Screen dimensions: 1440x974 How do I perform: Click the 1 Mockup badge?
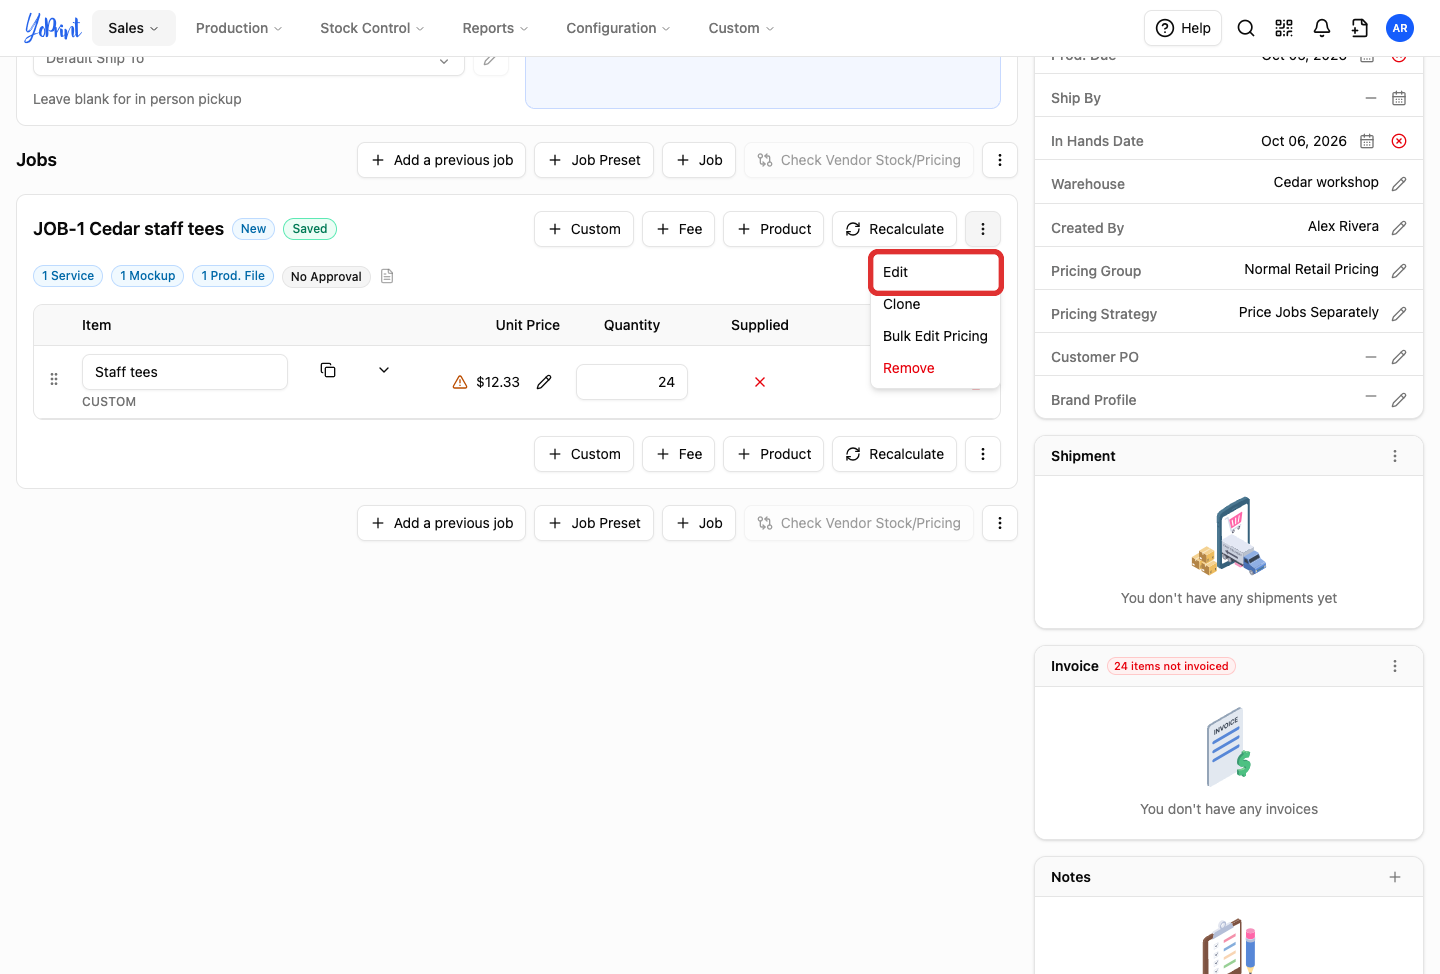(x=148, y=276)
